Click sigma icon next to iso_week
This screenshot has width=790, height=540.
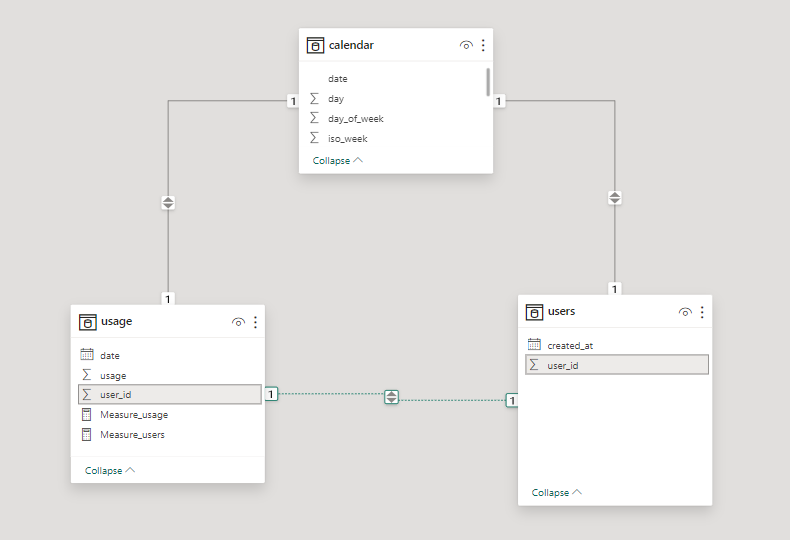click(314, 138)
